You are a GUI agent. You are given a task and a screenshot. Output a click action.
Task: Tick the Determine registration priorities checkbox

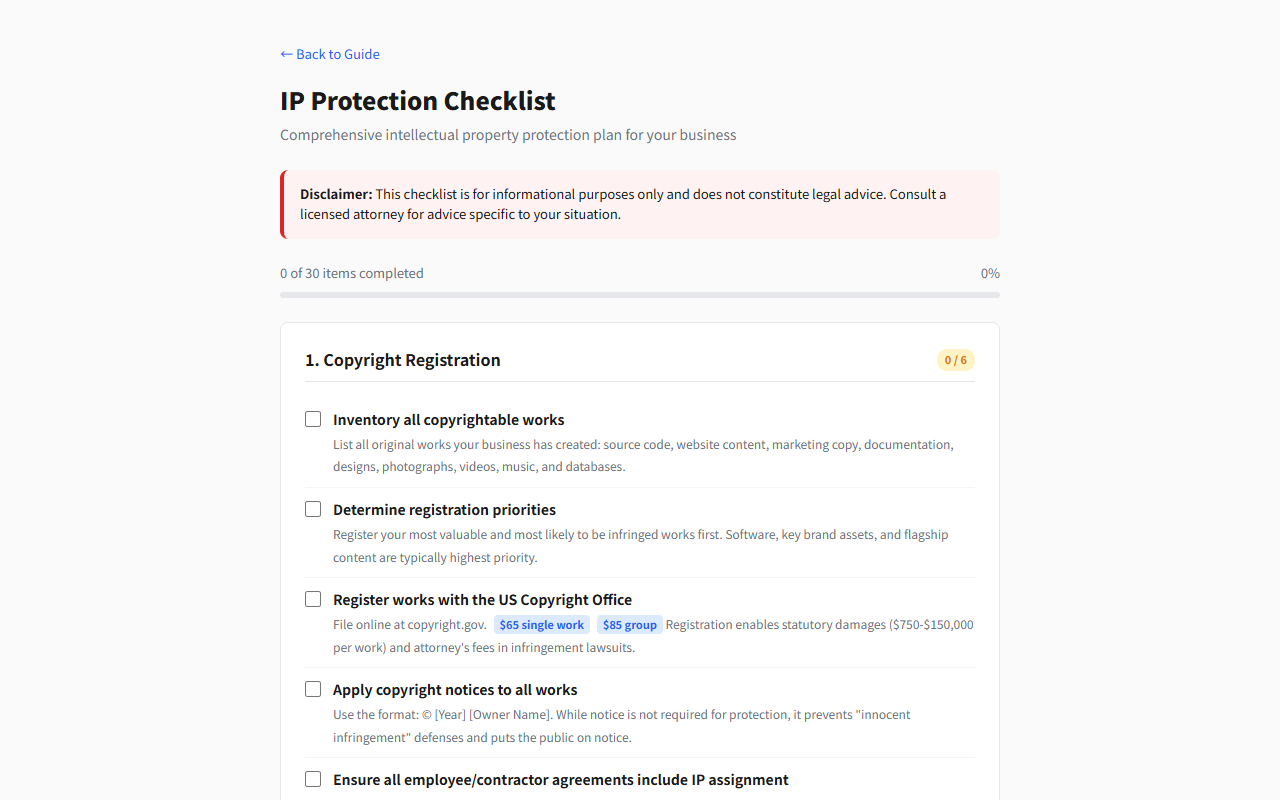pyautogui.click(x=313, y=509)
